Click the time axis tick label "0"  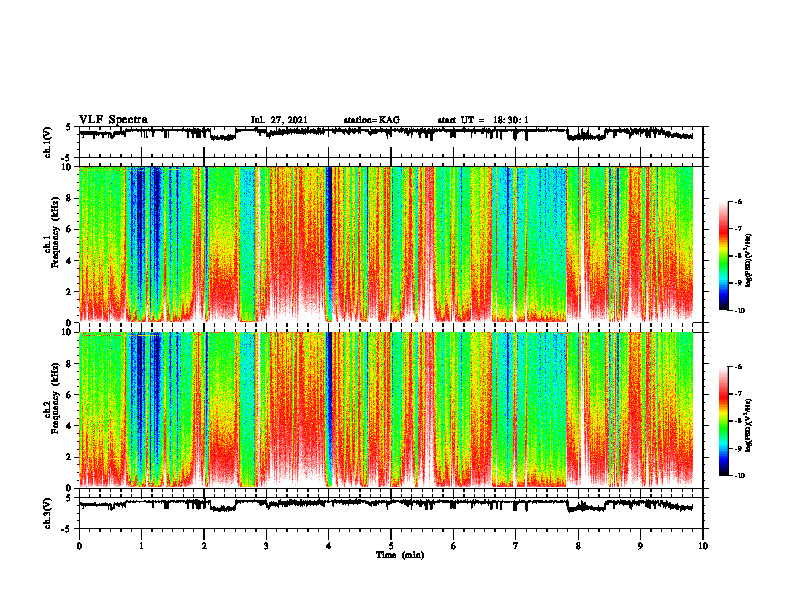(79, 546)
